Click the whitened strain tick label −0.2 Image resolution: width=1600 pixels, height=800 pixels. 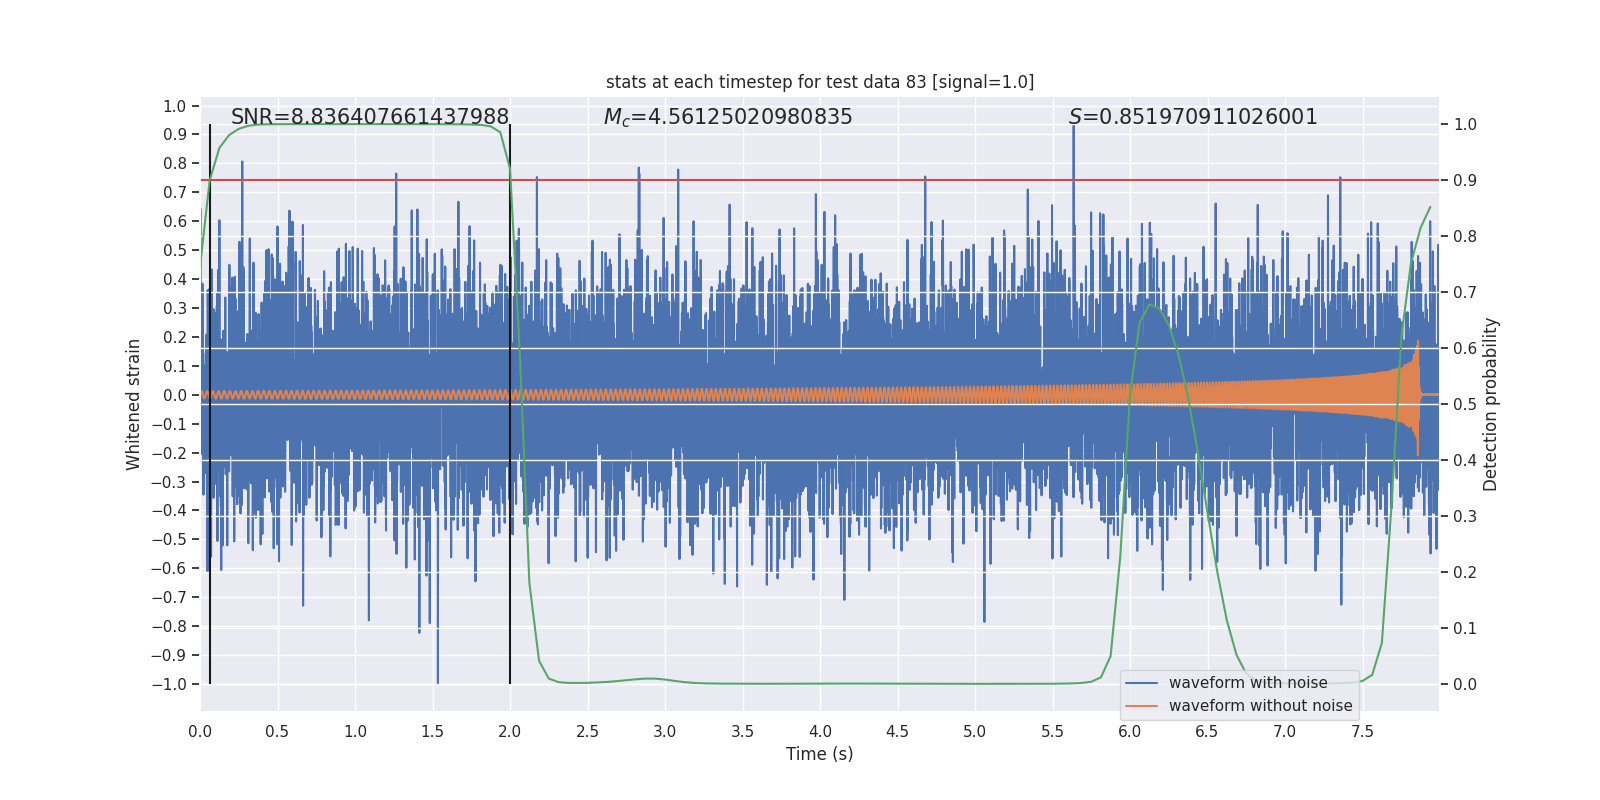point(169,453)
